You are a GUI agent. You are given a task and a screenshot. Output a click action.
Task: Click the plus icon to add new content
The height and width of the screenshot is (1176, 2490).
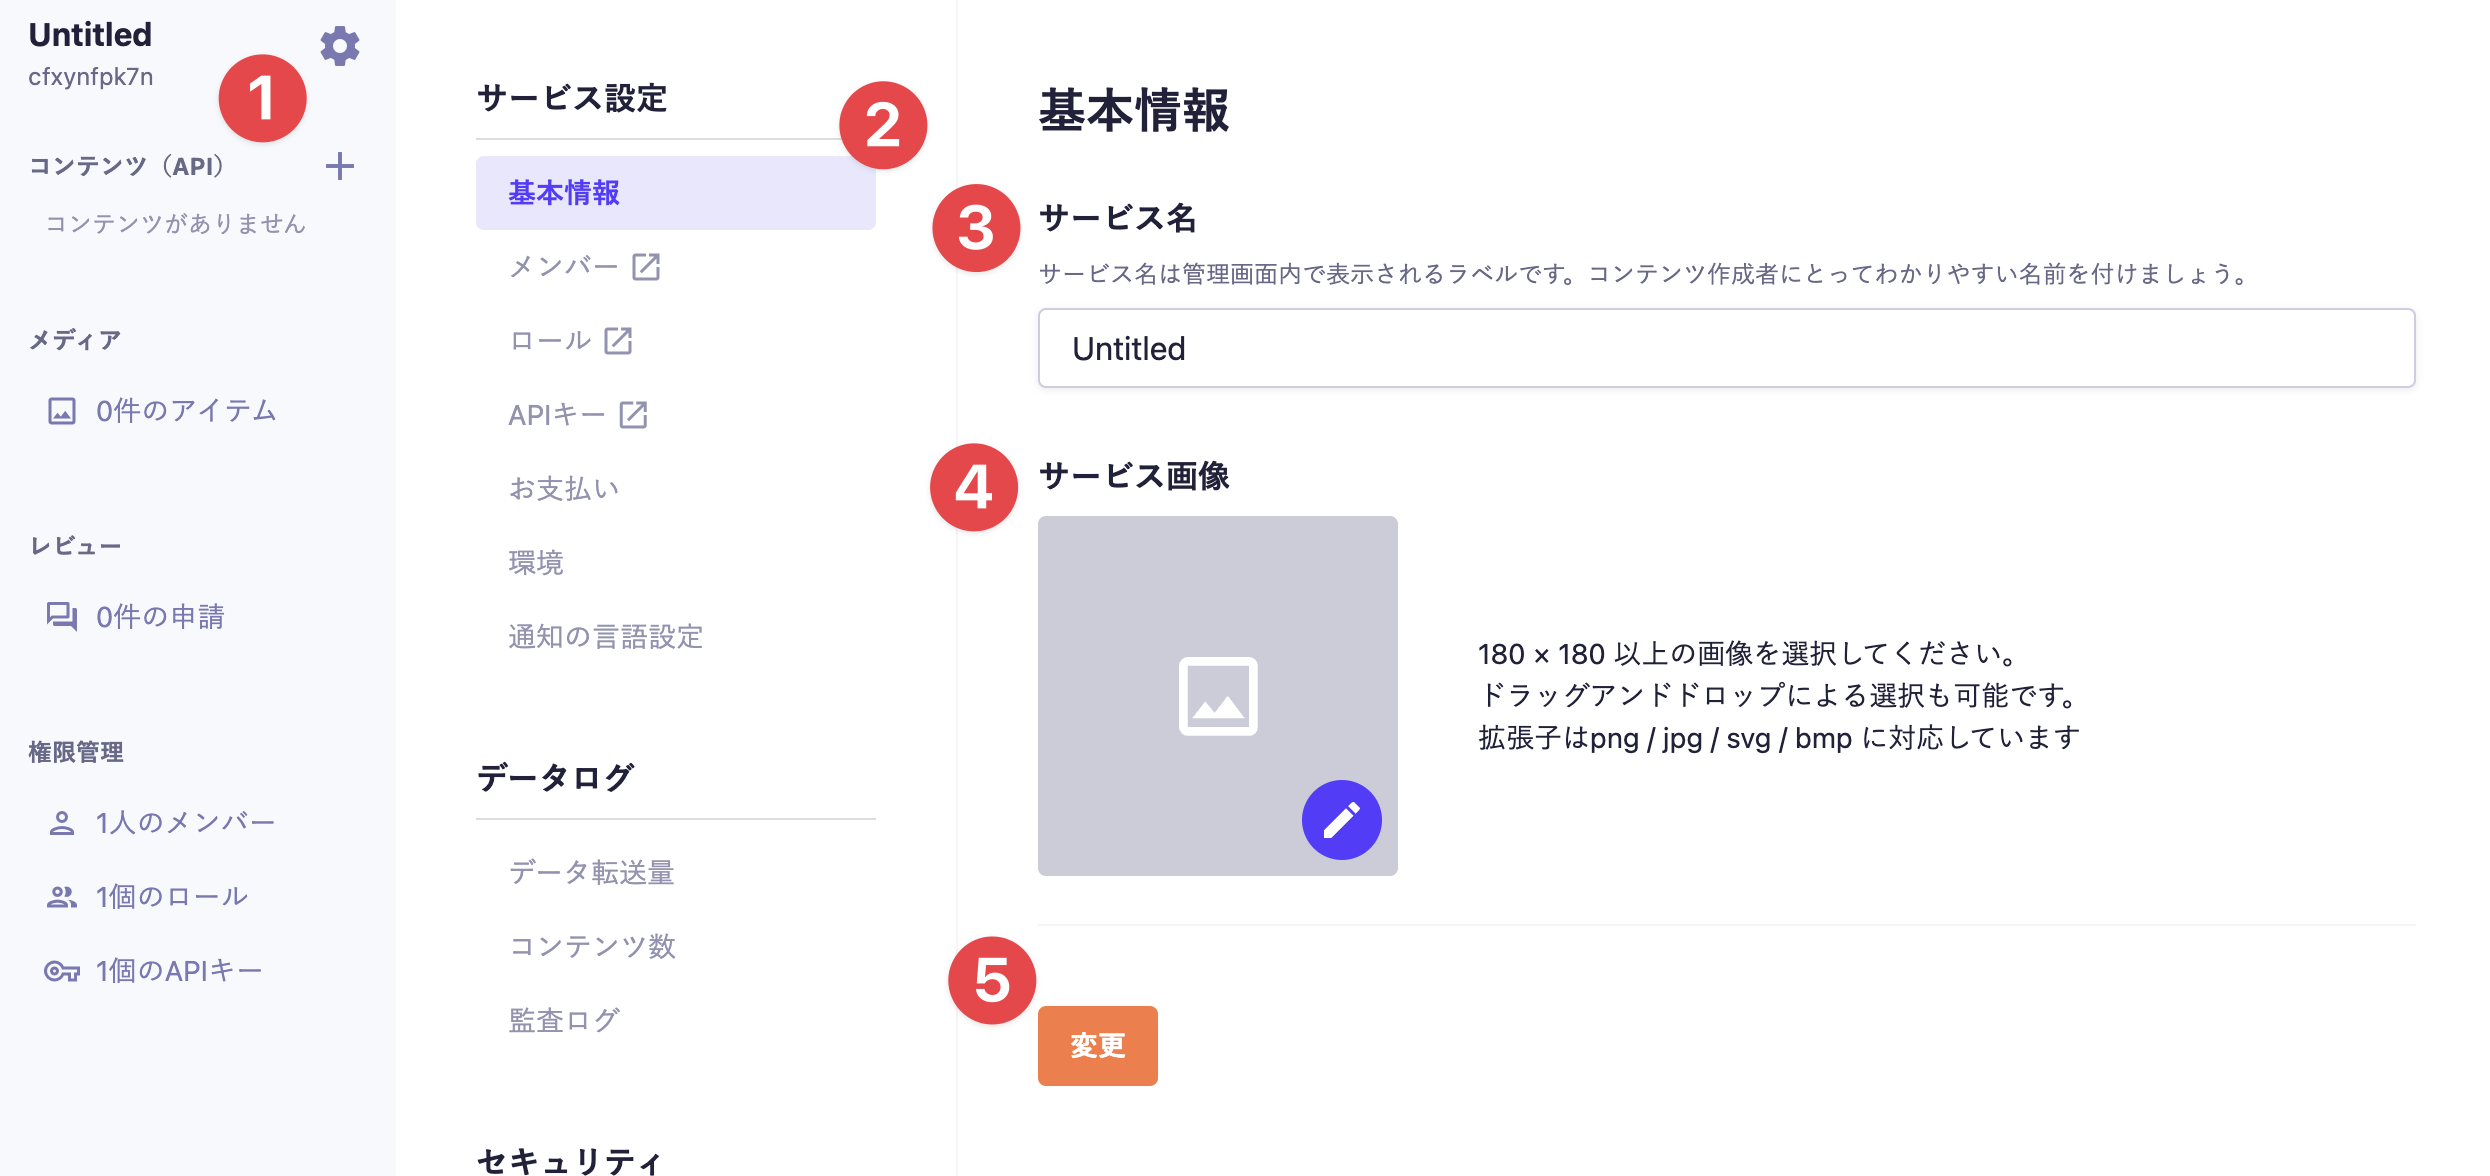[x=340, y=166]
